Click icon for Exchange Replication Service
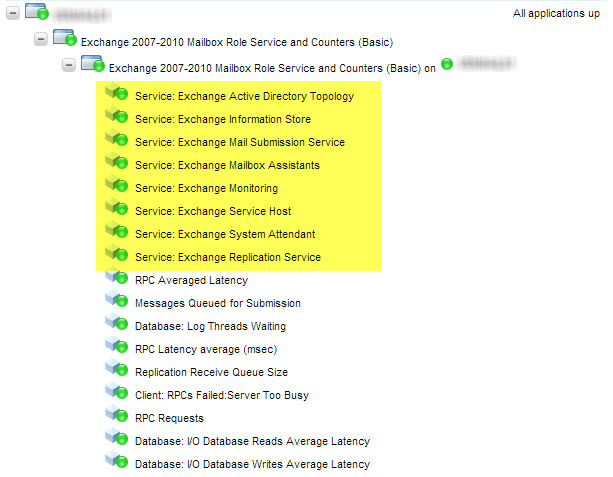 pos(117,253)
